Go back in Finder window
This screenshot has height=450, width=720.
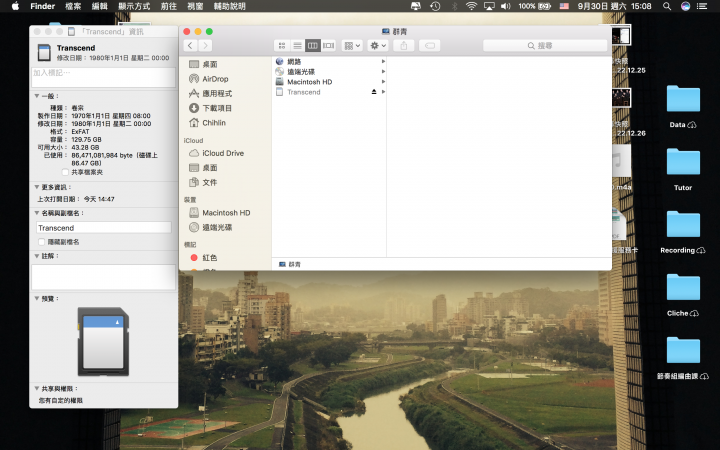pos(190,45)
